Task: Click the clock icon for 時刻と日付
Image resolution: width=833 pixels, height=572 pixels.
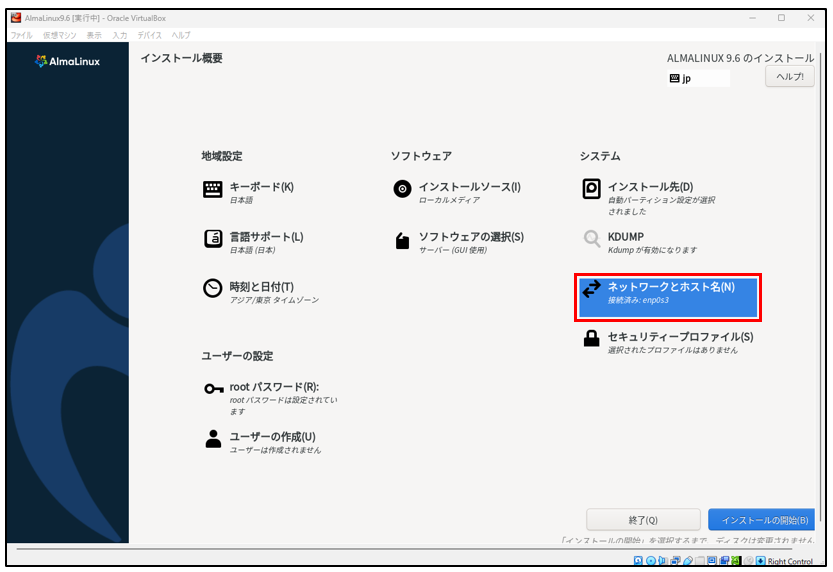Action: (x=213, y=290)
